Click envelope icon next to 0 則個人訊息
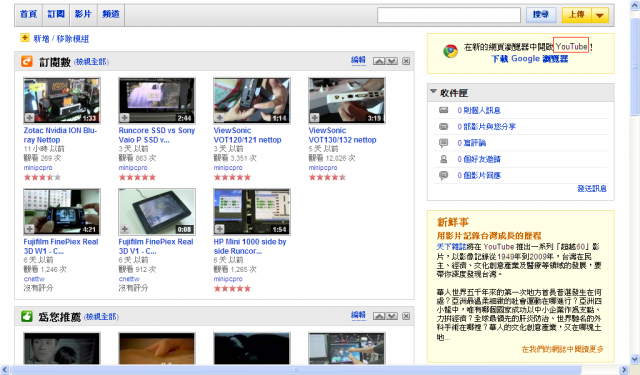Screen dimensions: 640x375 coord(443,110)
